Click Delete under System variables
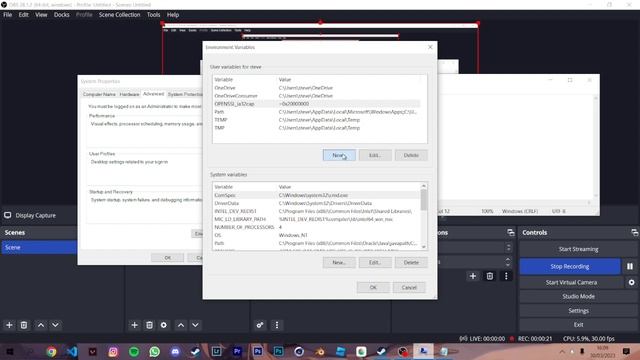The width and height of the screenshot is (640, 360). 411,262
